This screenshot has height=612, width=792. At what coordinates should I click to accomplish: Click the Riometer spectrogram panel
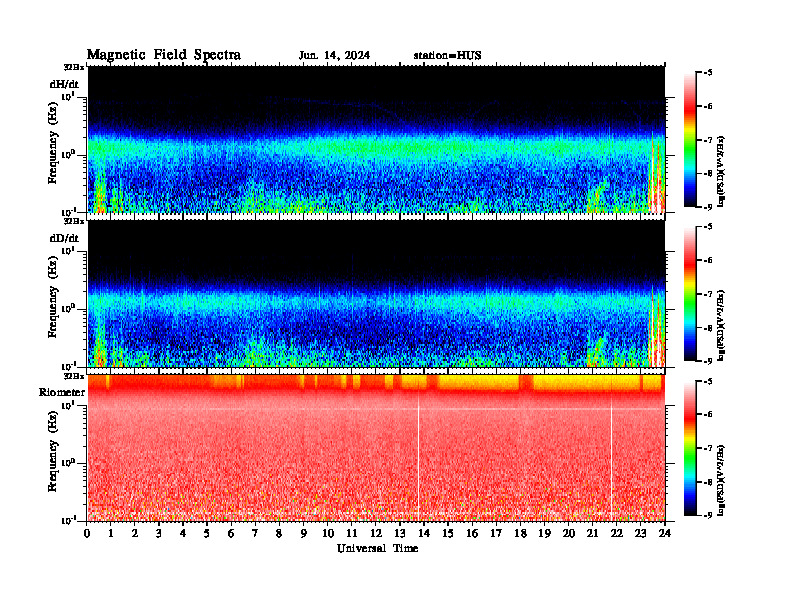[x=376, y=448]
